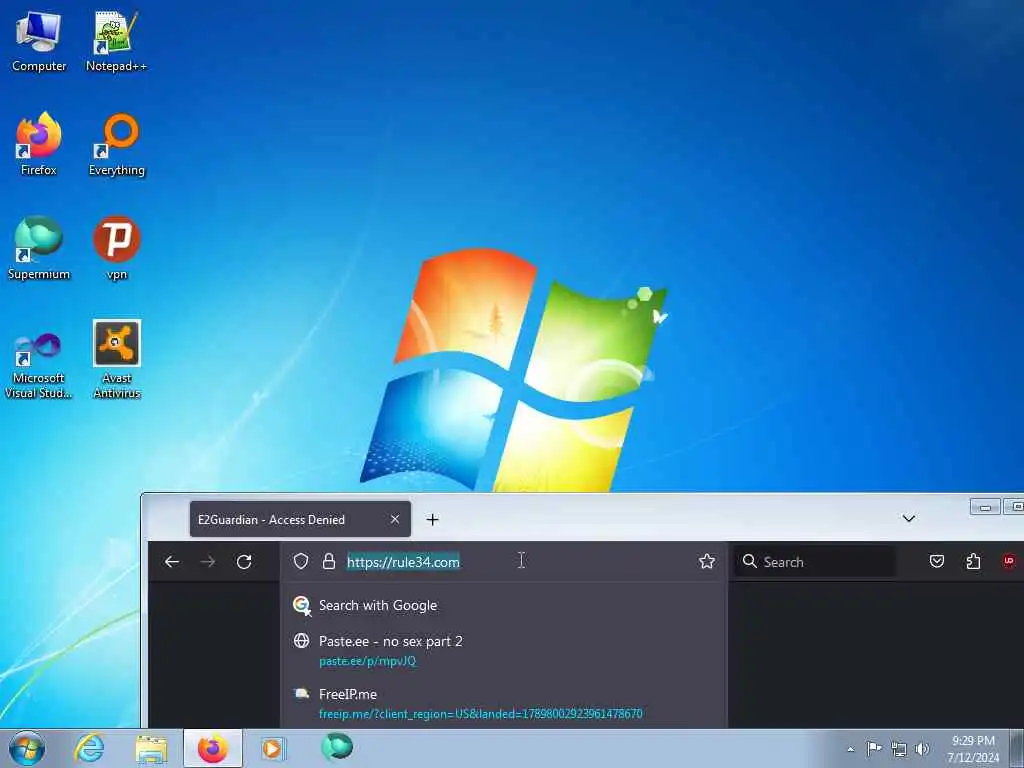Open the Save to Pocket button

click(936, 562)
